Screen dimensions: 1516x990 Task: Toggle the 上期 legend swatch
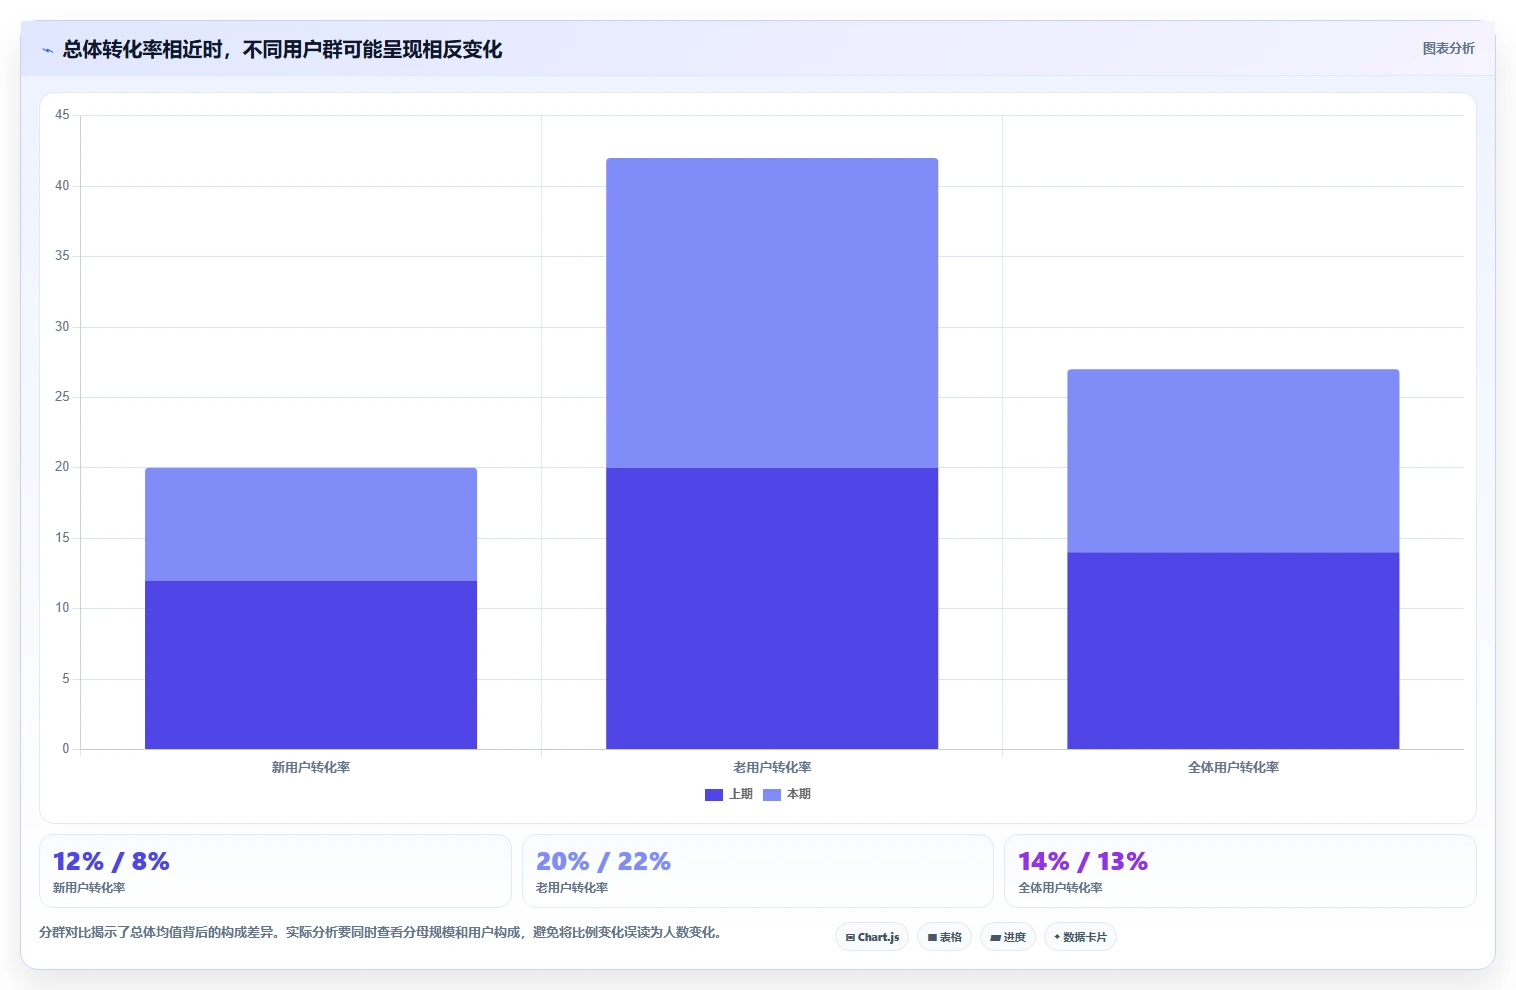[x=713, y=795]
